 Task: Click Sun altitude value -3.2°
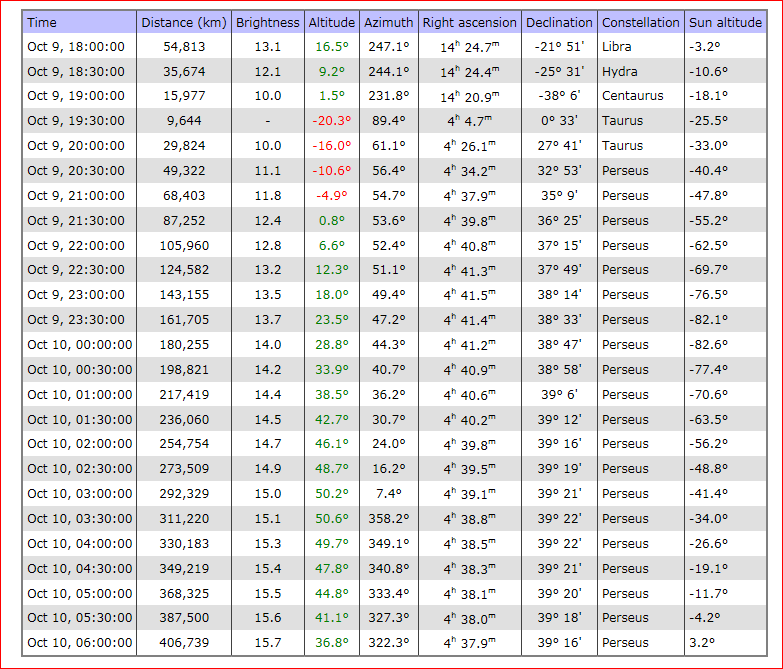(x=705, y=46)
